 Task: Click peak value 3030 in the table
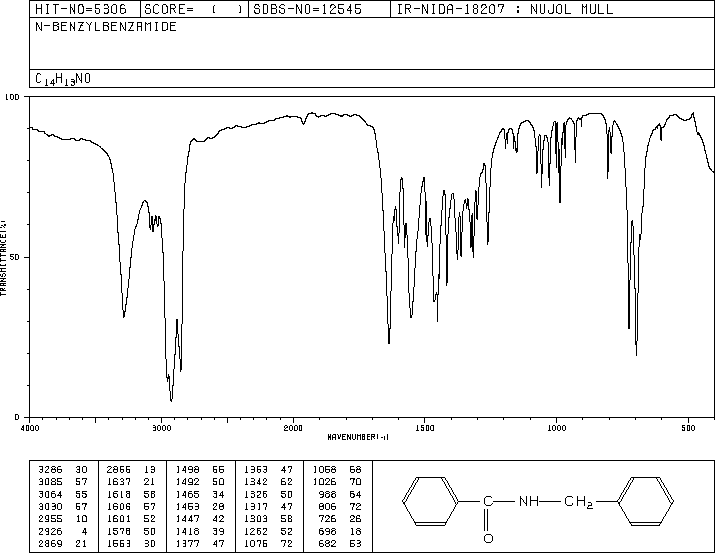pos(51,506)
